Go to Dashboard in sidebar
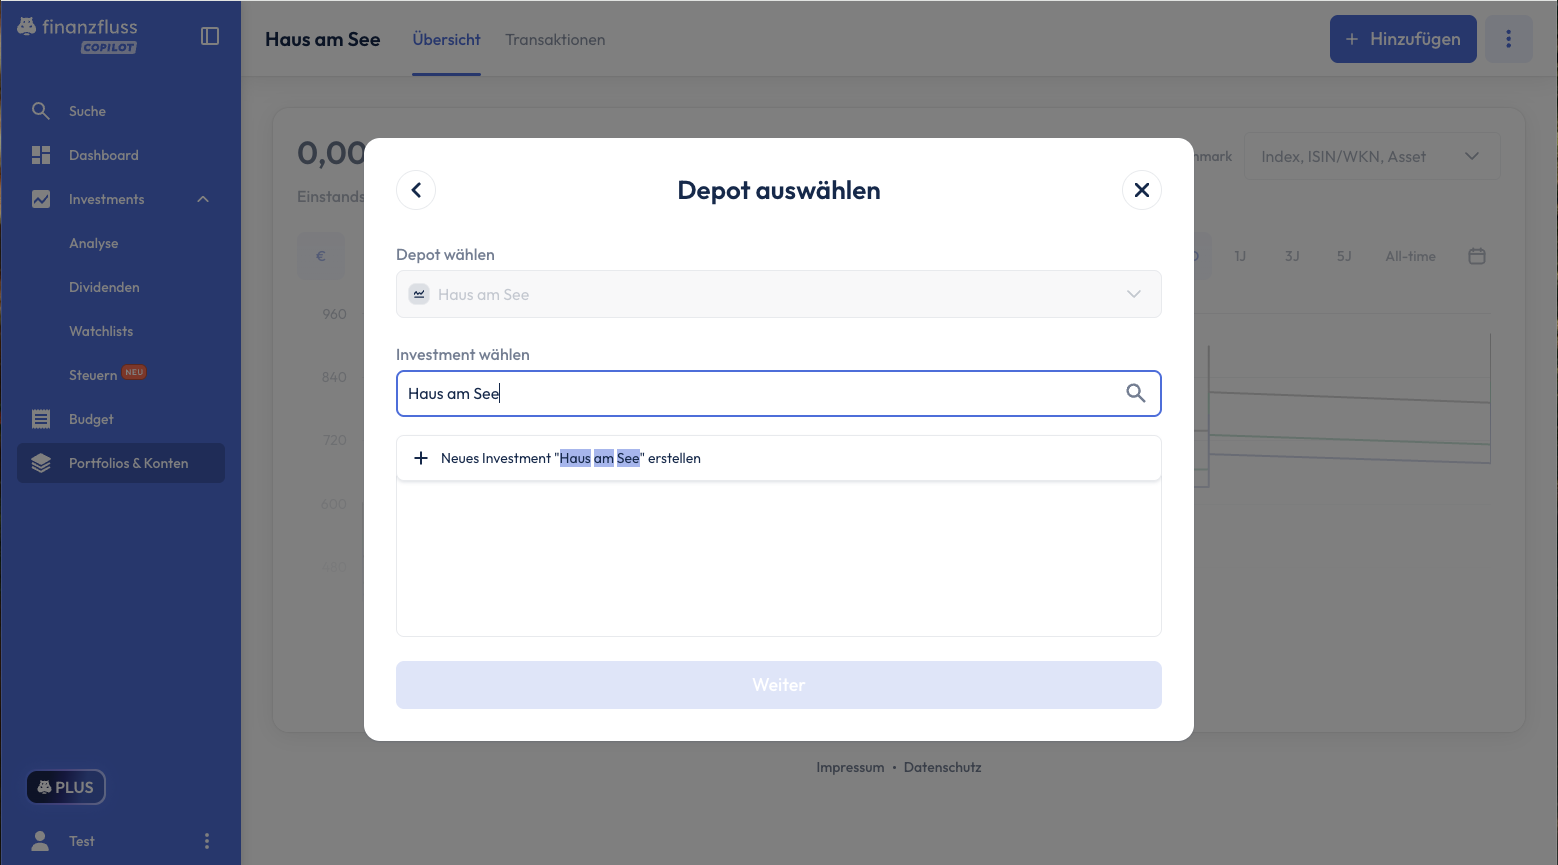Screen dimensions: 1558x865 pos(103,155)
